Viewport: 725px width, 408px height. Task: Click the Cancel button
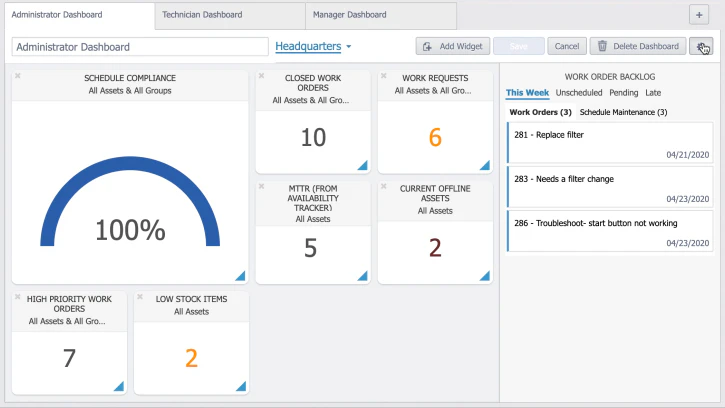tap(567, 46)
